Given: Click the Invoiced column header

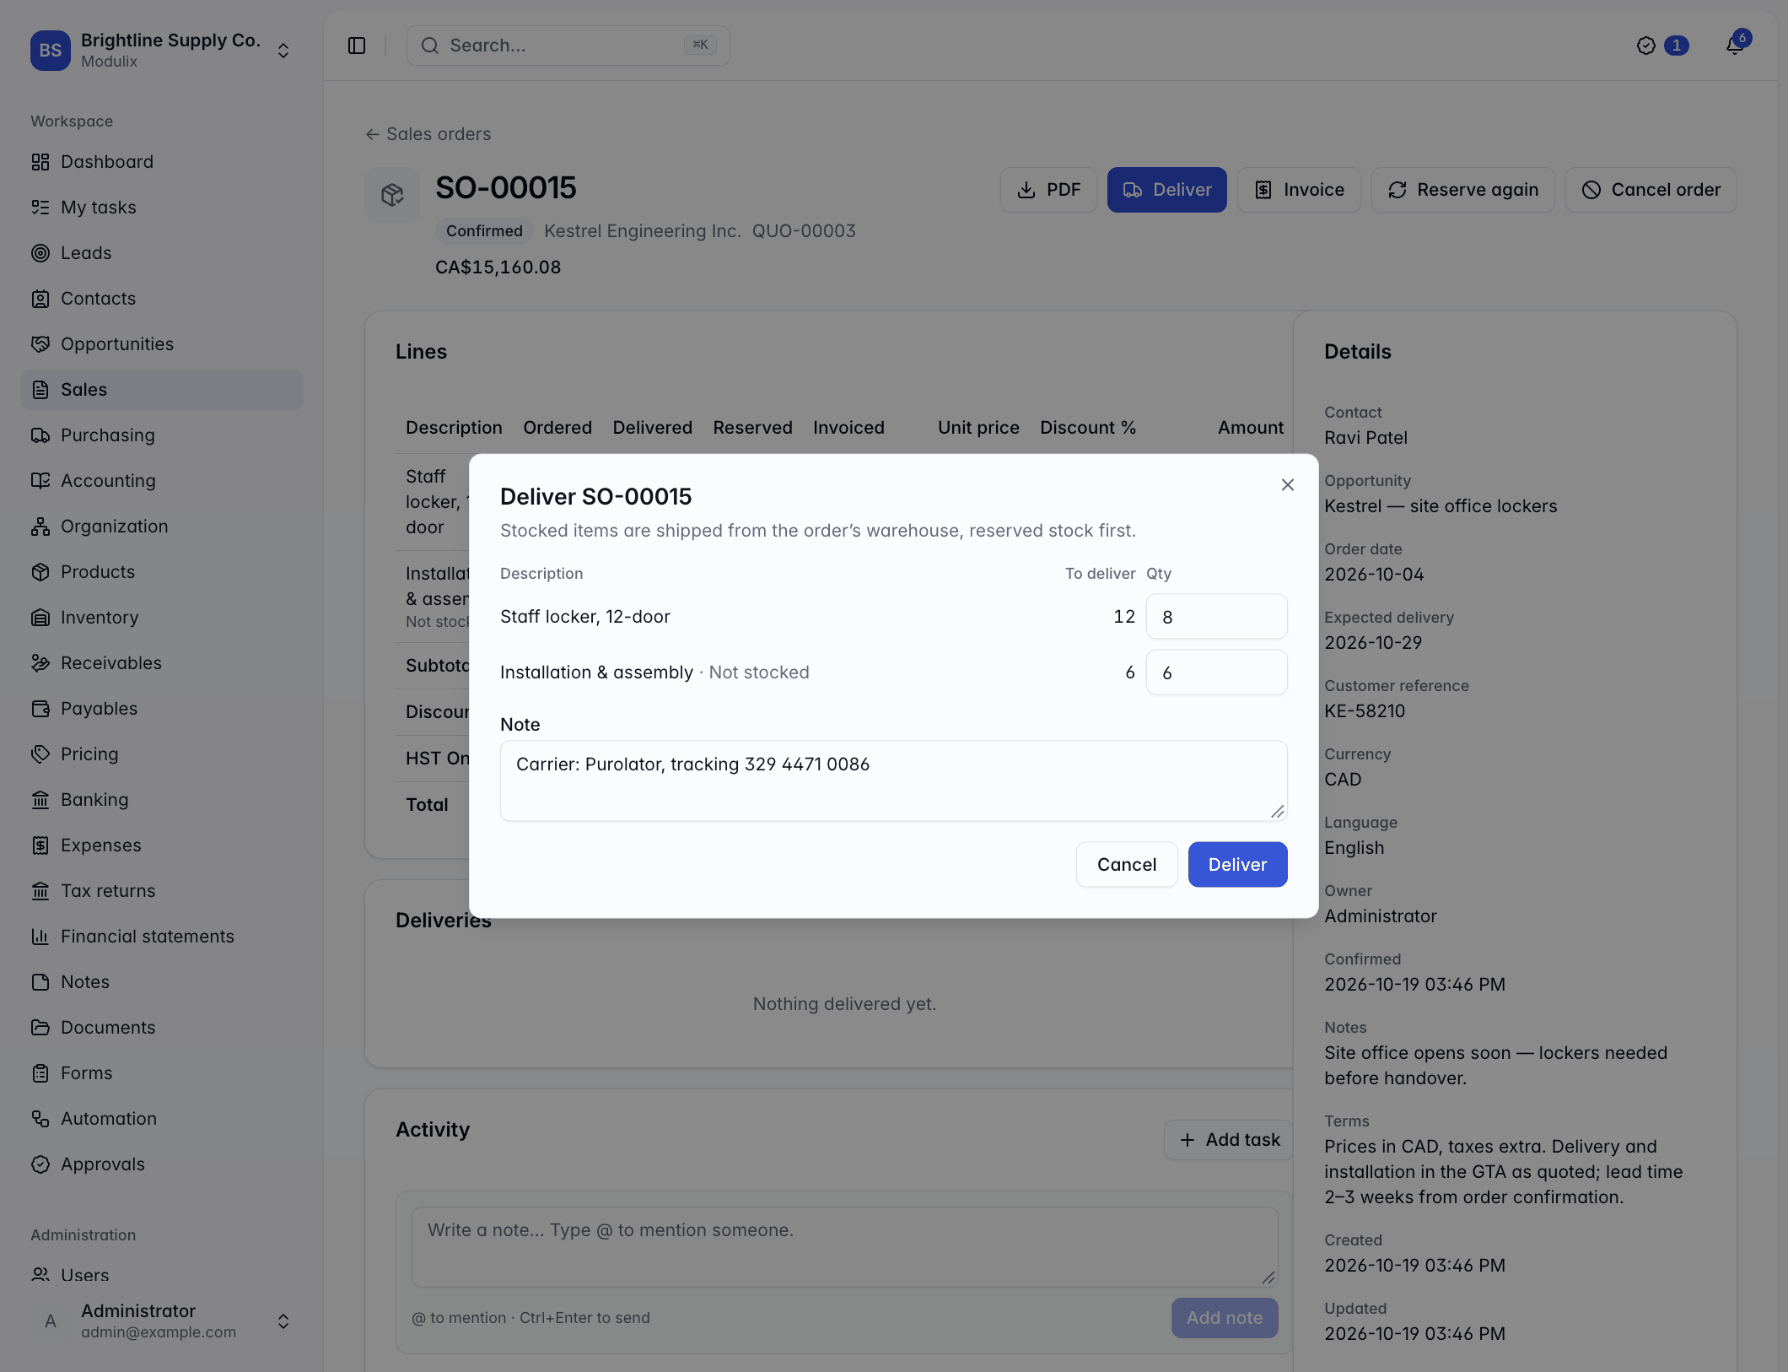Looking at the screenshot, I should (x=848, y=428).
